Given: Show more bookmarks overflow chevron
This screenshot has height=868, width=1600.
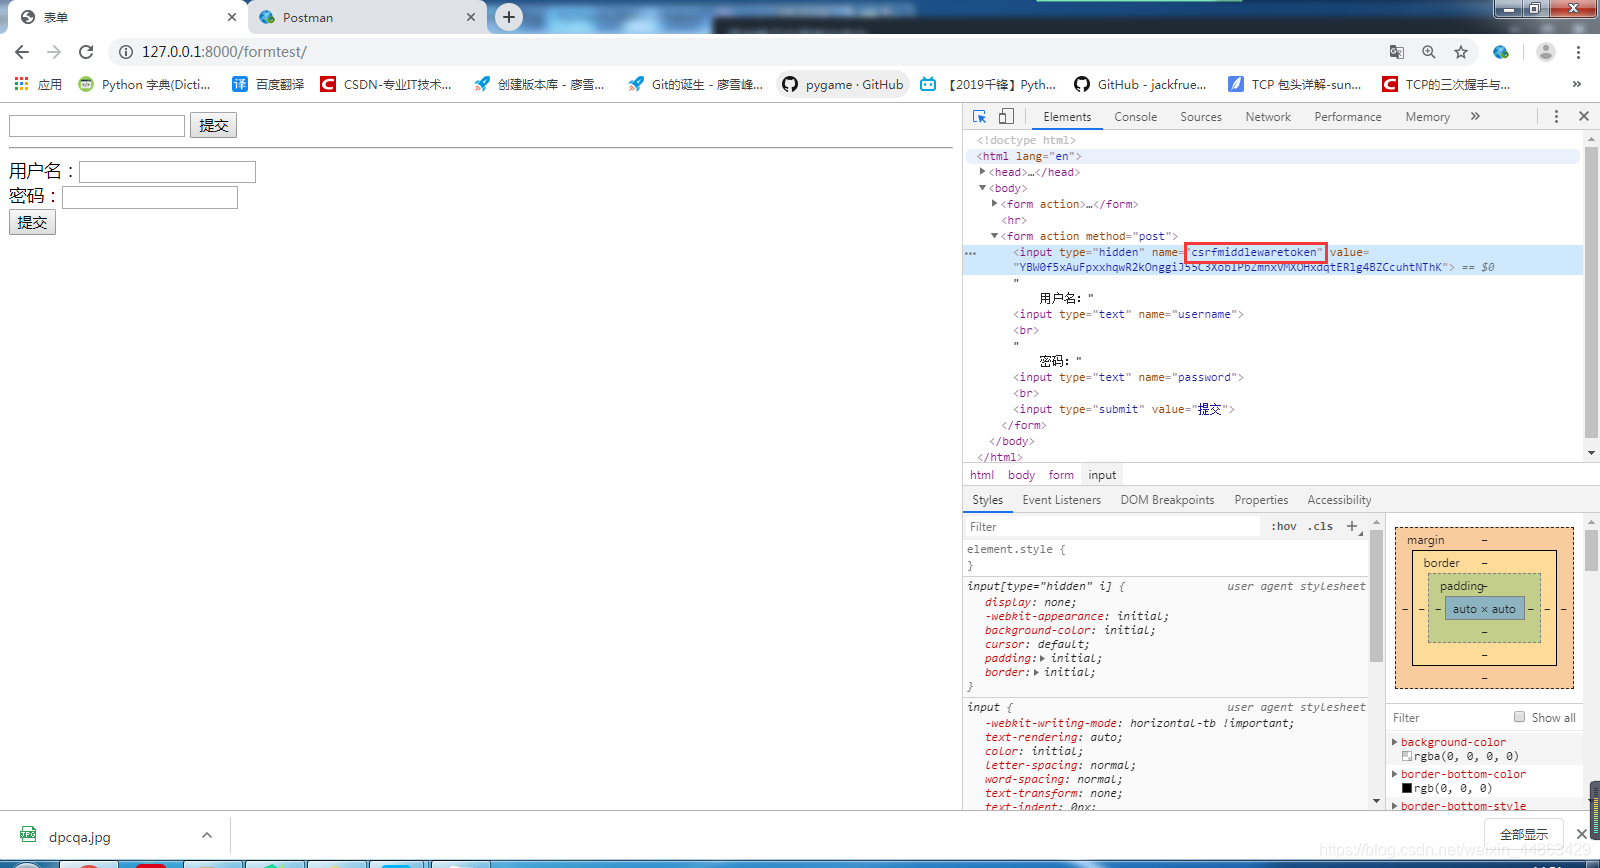Looking at the screenshot, I should pyautogui.click(x=1577, y=84).
